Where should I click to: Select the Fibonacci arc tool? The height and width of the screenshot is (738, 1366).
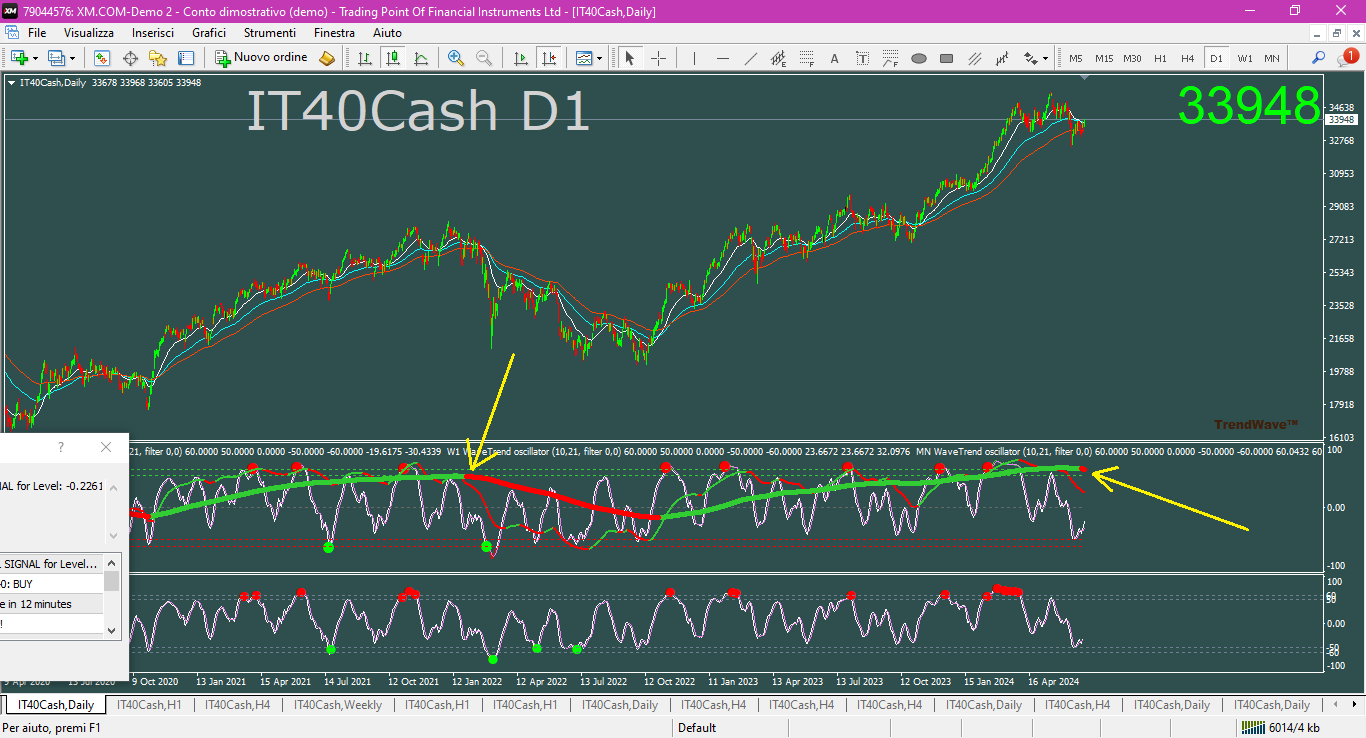point(890,58)
